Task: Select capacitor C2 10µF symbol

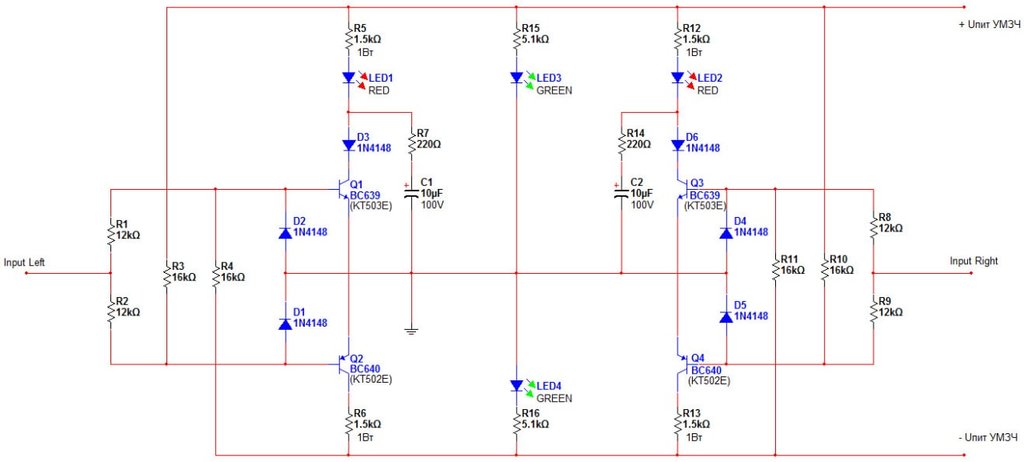Action: (621, 192)
